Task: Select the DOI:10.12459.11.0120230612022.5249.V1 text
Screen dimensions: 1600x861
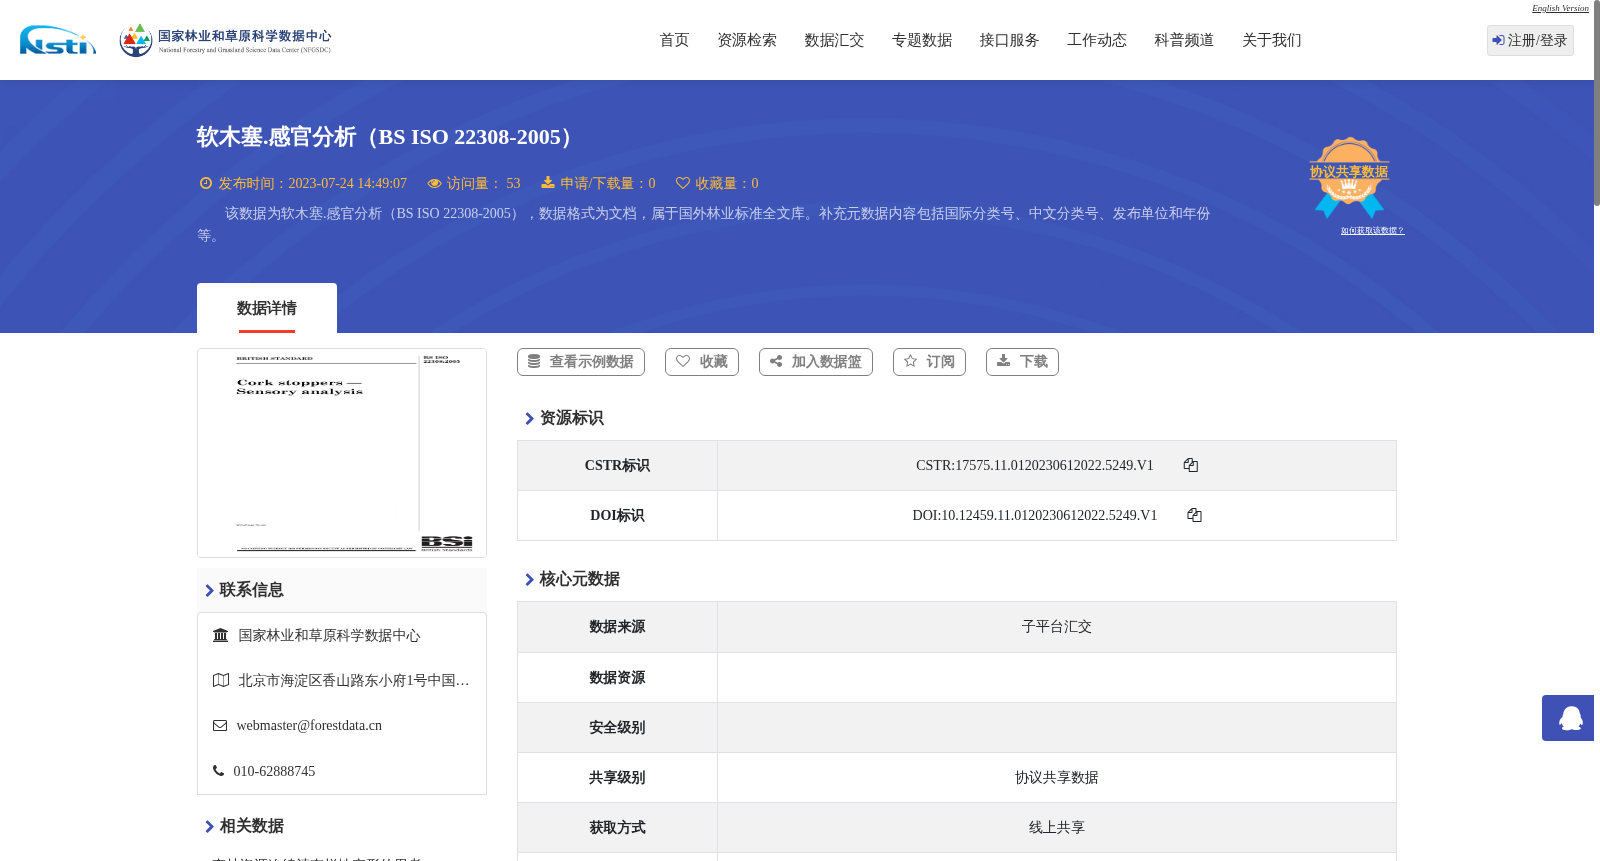Action: (x=1035, y=515)
